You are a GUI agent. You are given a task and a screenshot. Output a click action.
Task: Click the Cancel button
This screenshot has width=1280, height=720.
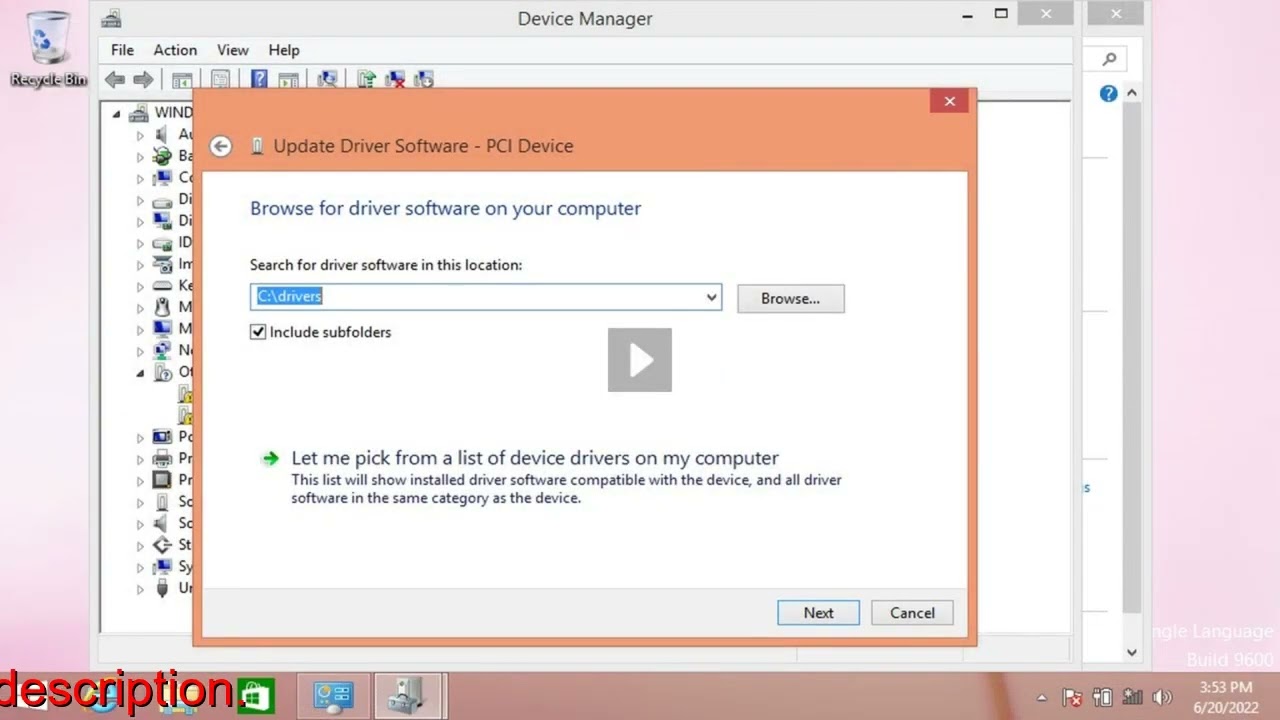pyautogui.click(x=912, y=613)
